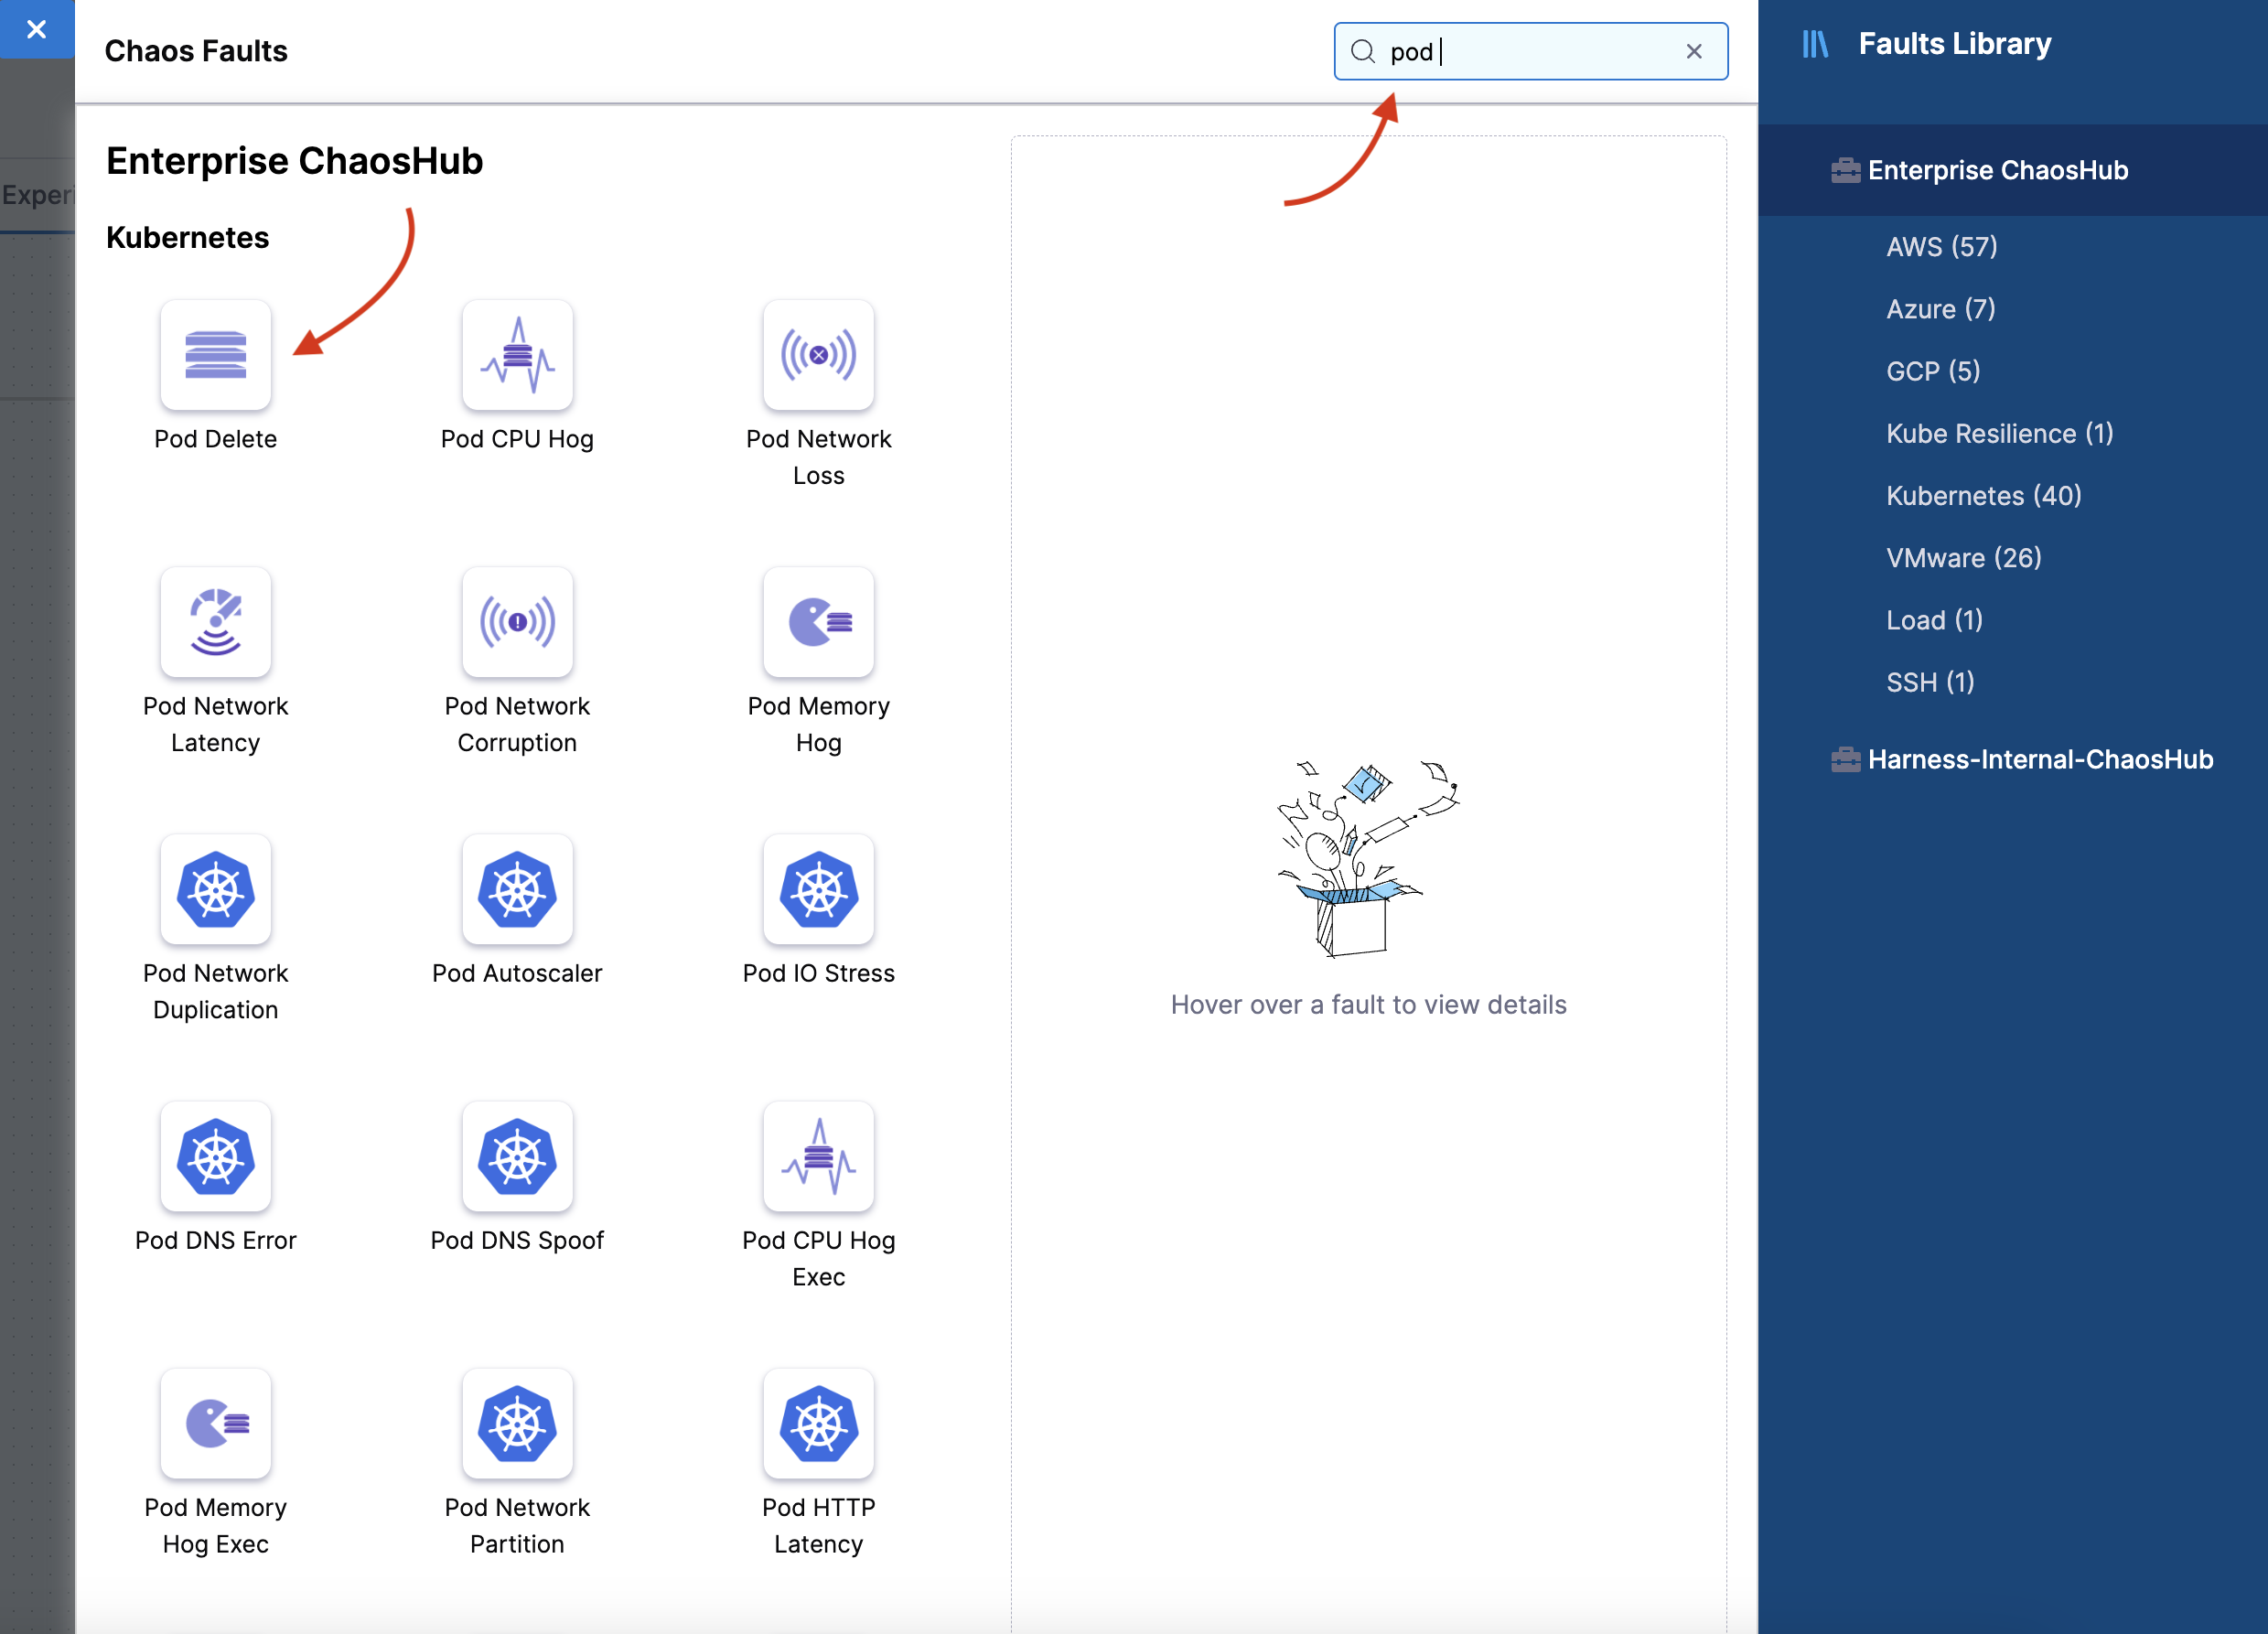Click the 'Pod DNS Spoof' label text
Image resolution: width=2268 pixels, height=1634 pixels.
point(517,1240)
